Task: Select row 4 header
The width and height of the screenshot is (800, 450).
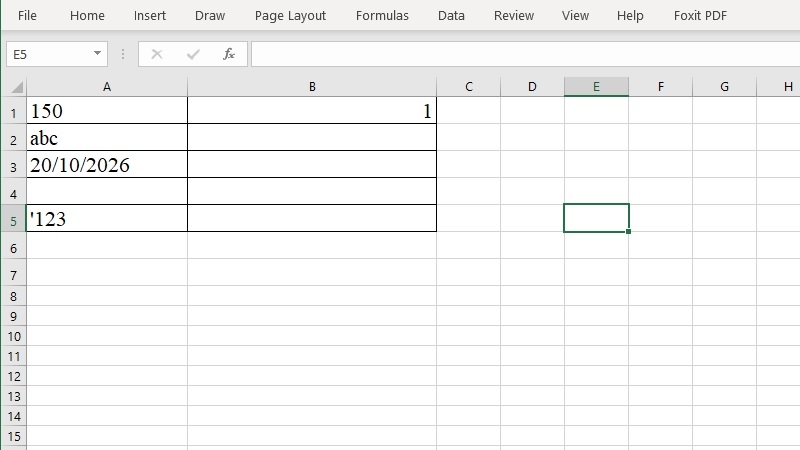Action: click(13, 191)
